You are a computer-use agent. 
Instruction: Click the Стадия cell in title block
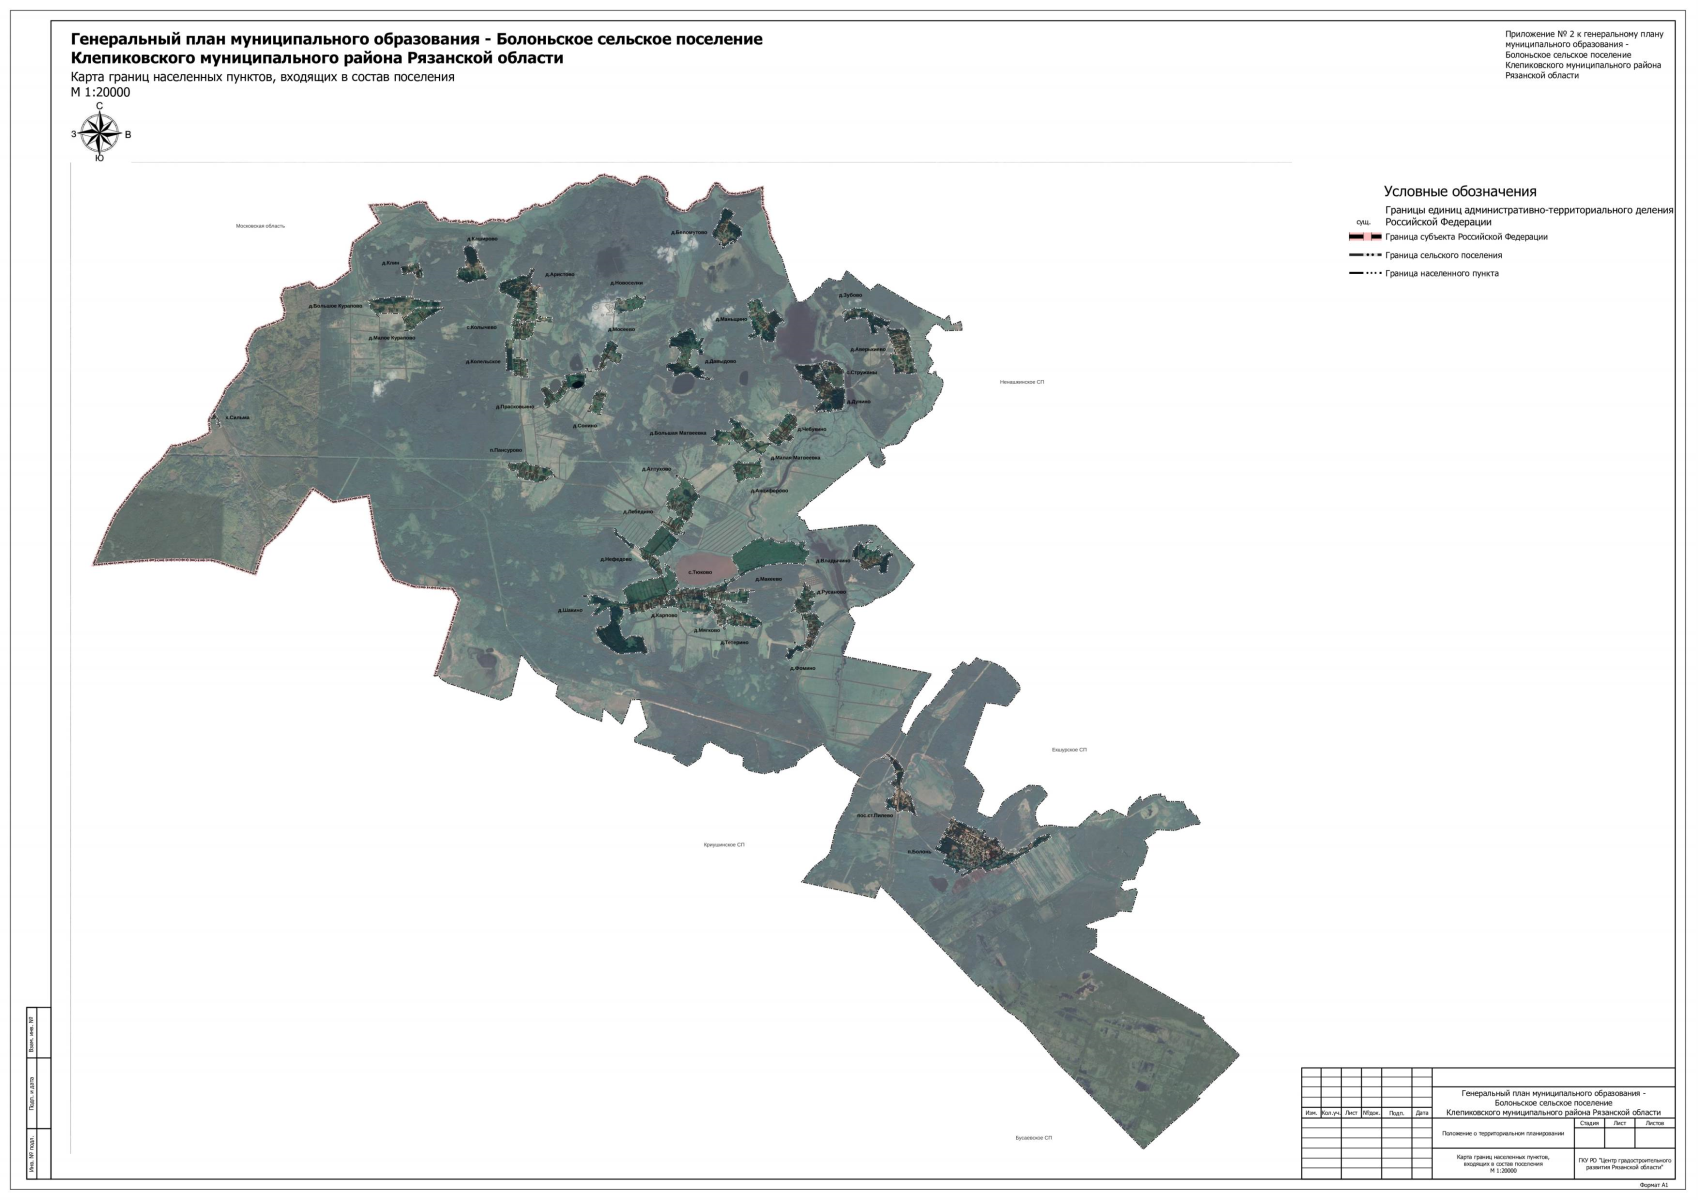click(1589, 1123)
